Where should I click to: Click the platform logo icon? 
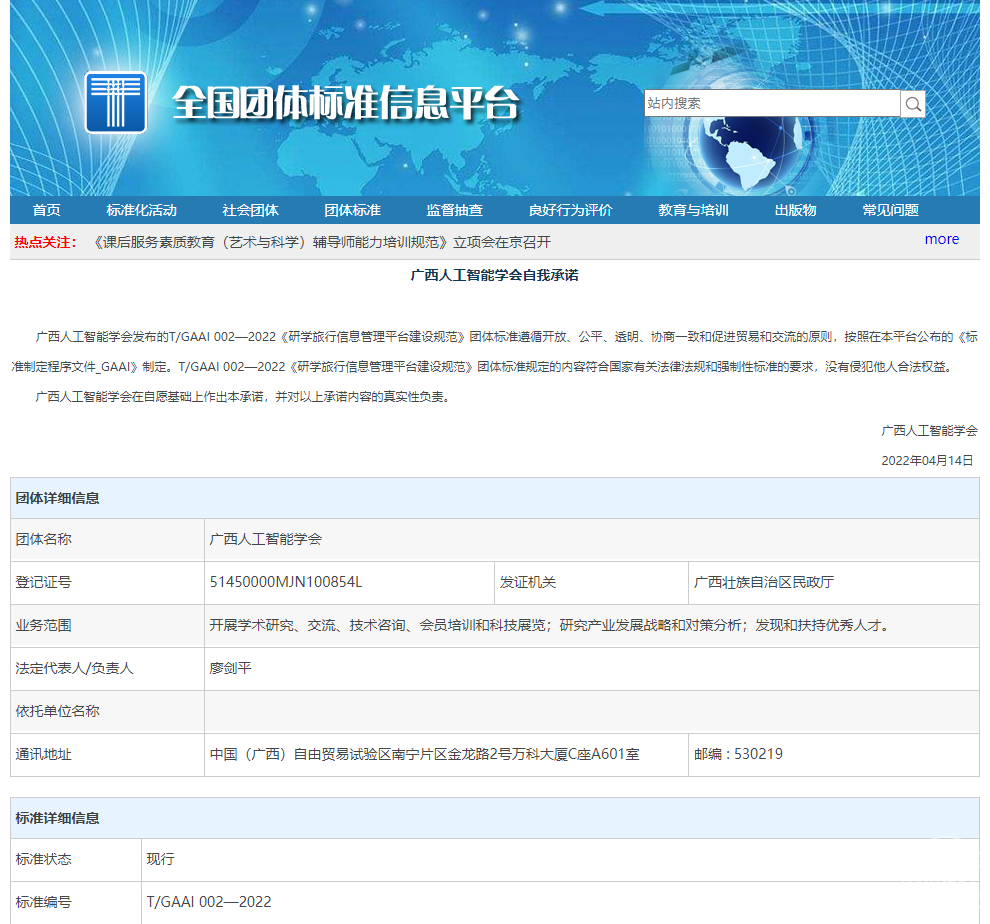tap(116, 102)
